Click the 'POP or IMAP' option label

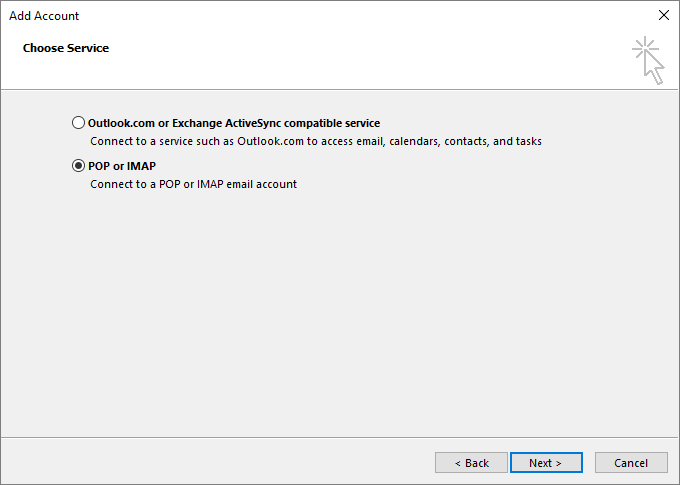[x=123, y=166]
